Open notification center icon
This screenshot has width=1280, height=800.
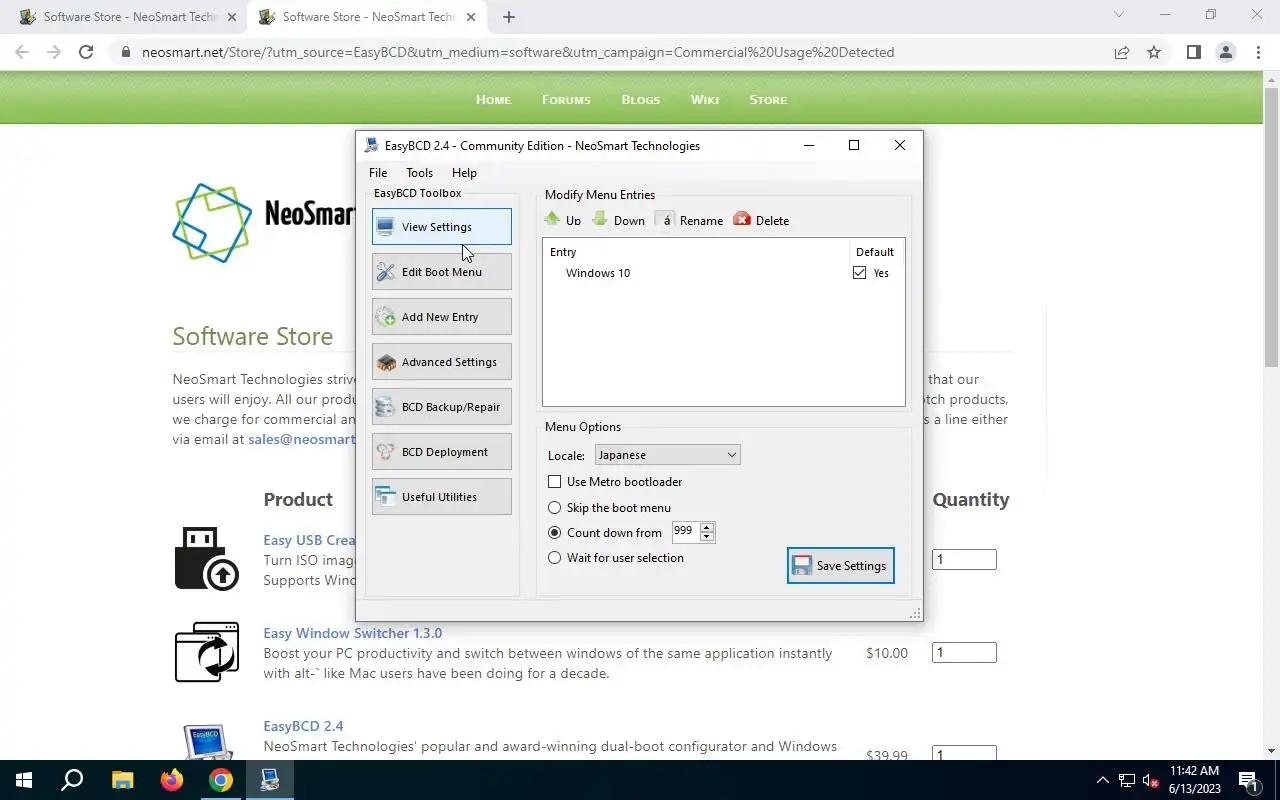click(x=1248, y=780)
